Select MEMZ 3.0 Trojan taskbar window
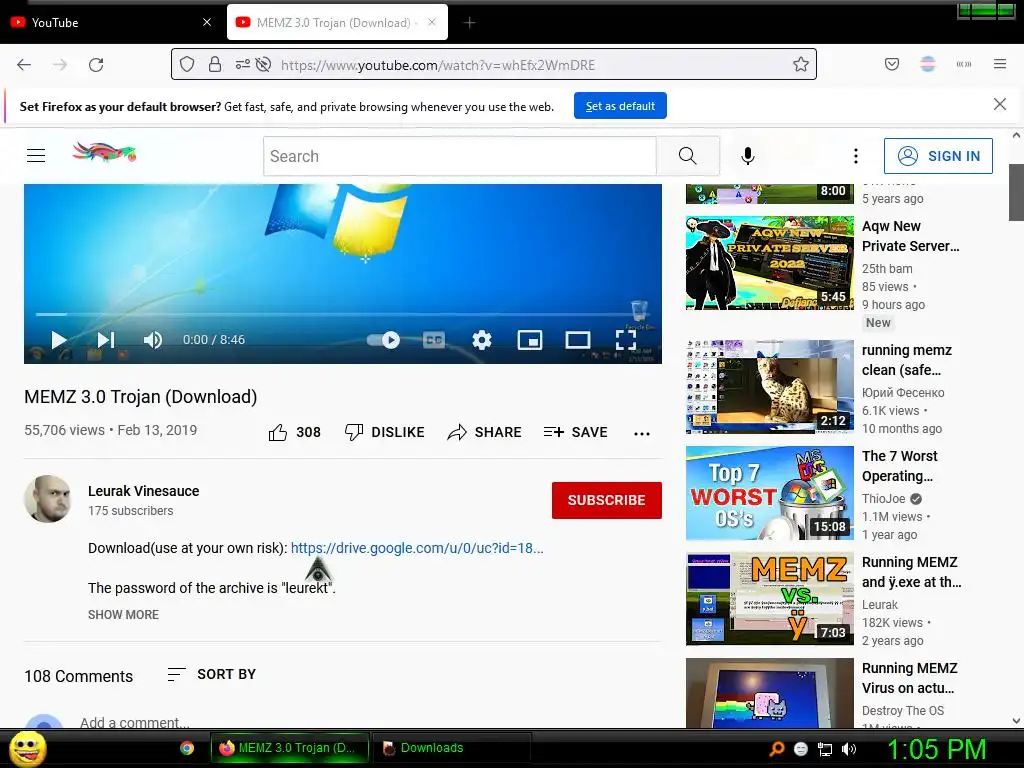 tap(289, 748)
